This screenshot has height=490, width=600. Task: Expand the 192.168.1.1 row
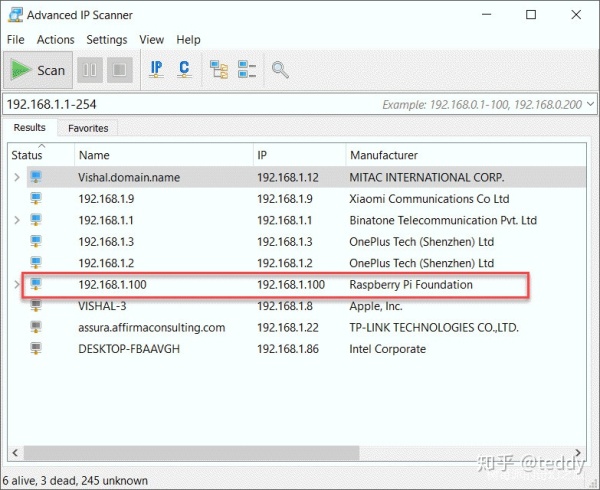[17, 220]
